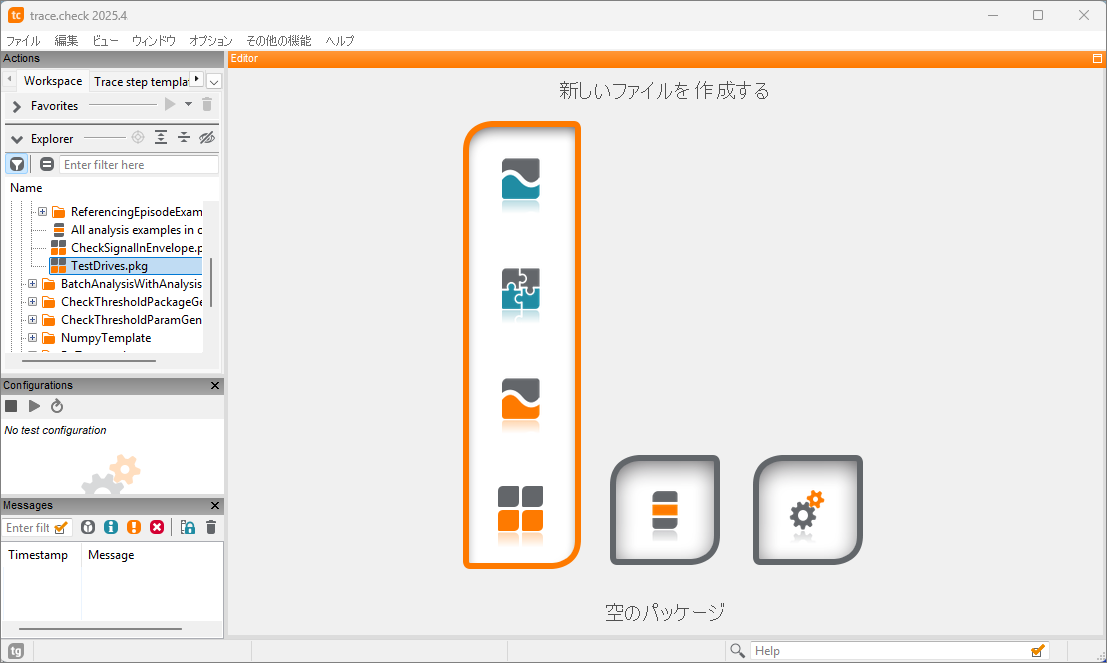This screenshot has height=663, width=1107.
Task: Collapse all items via the Explorer collapse icon
Action: click(x=184, y=137)
